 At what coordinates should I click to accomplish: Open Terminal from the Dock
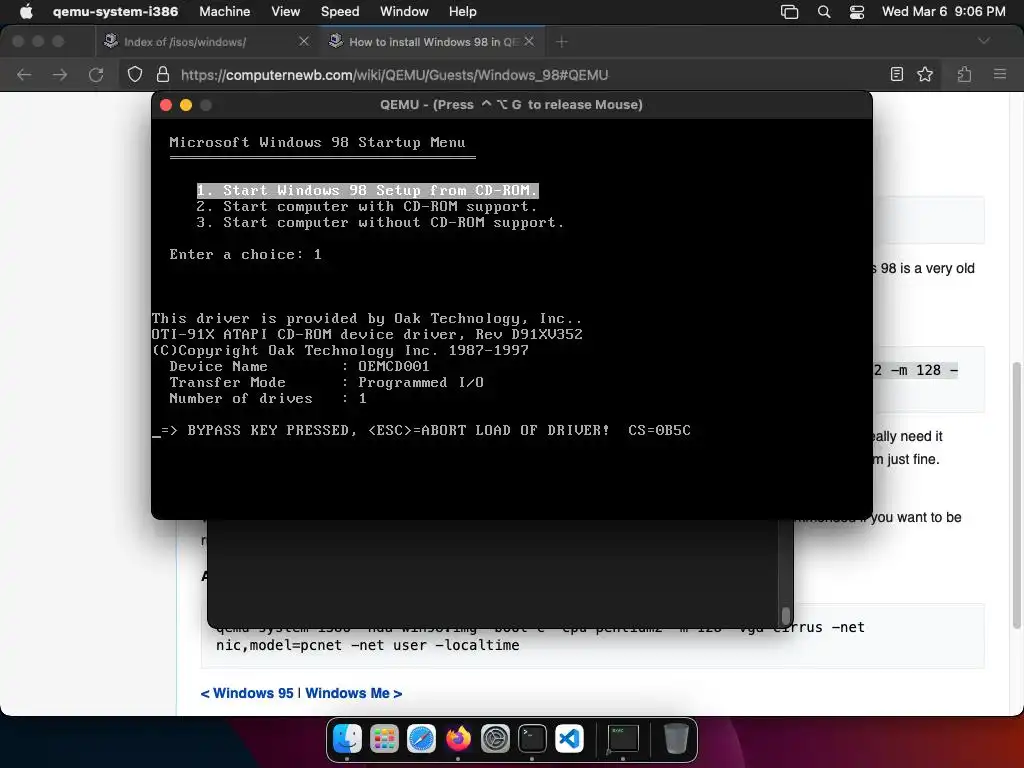[532, 739]
